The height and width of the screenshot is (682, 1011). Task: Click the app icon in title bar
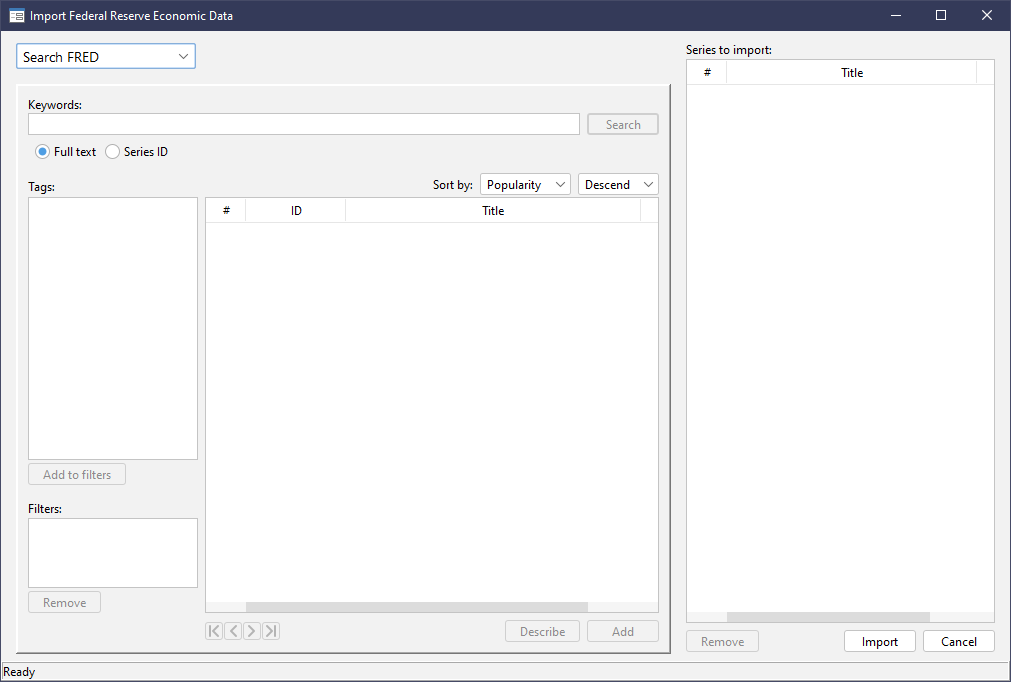point(17,15)
